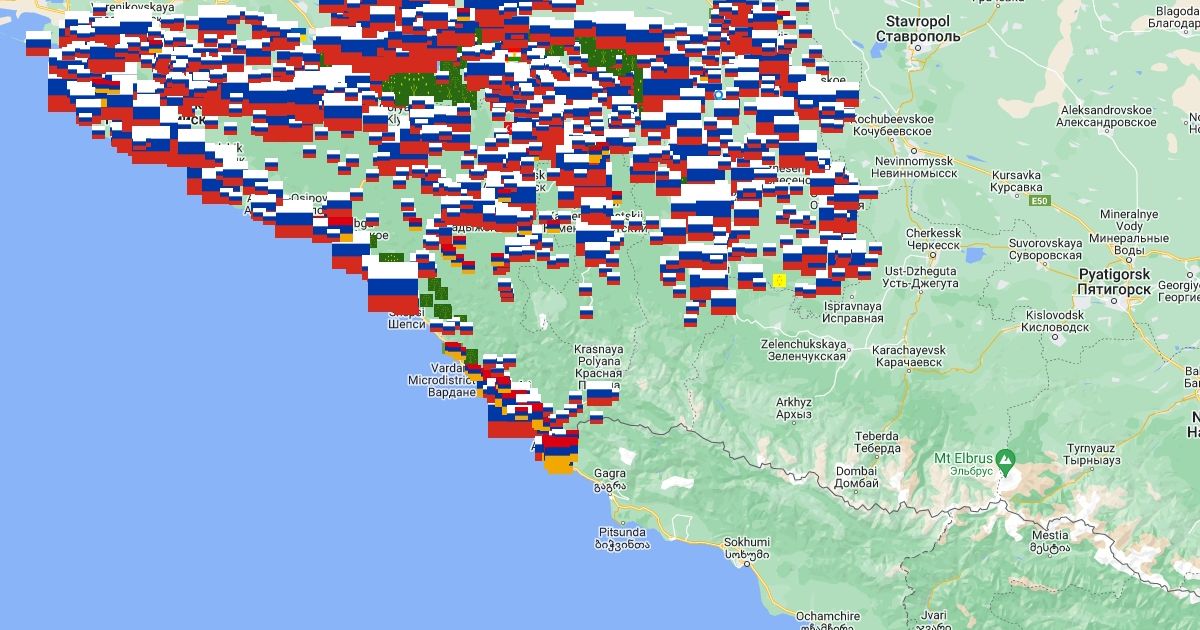The image size is (1200, 630).
Task: Click the Russian flag over Krasnaya Polyana label
Action: (600, 395)
